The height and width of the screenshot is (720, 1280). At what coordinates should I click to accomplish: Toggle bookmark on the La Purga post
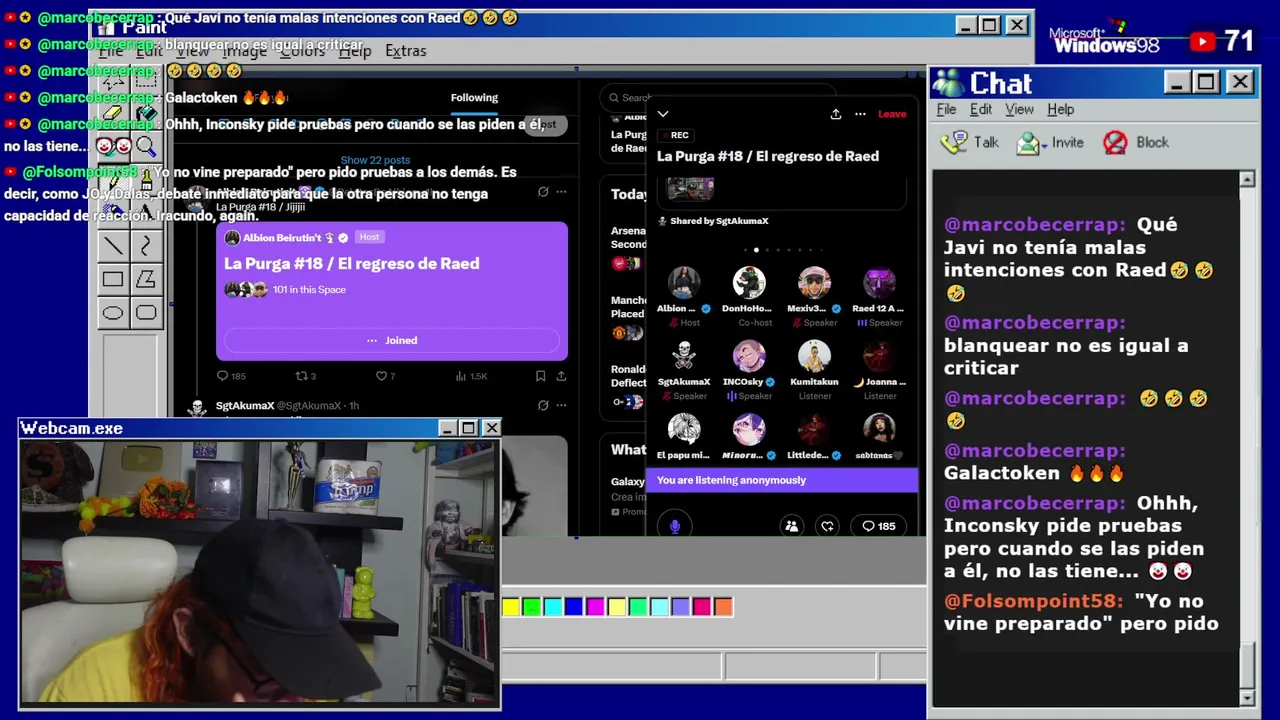pos(540,376)
